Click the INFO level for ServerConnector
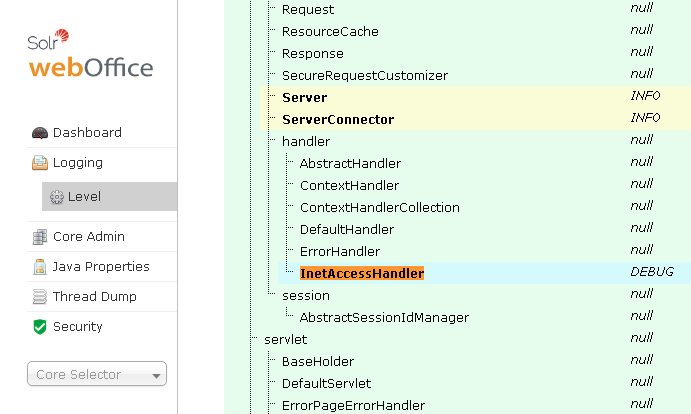The width and height of the screenshot is (691, 414). pyautogui.click(x=645, y=118)
